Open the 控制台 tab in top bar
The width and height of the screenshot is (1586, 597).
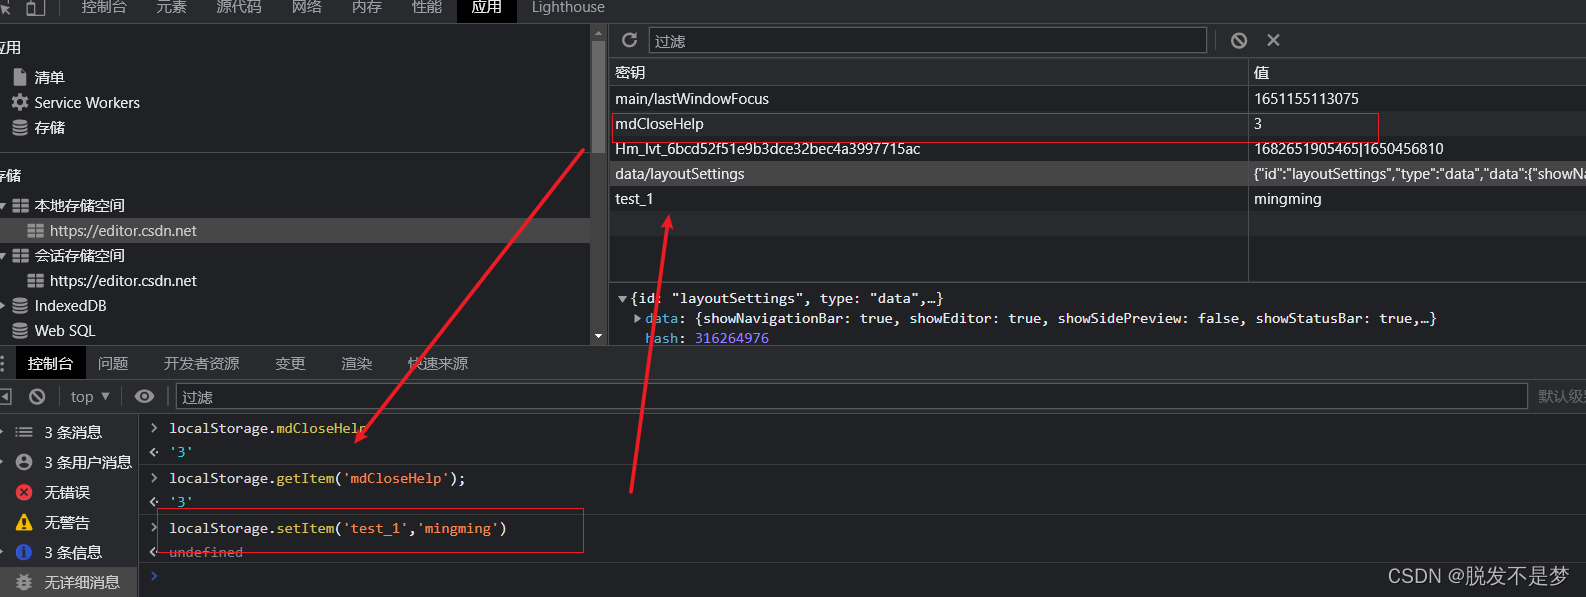point(104,8)
